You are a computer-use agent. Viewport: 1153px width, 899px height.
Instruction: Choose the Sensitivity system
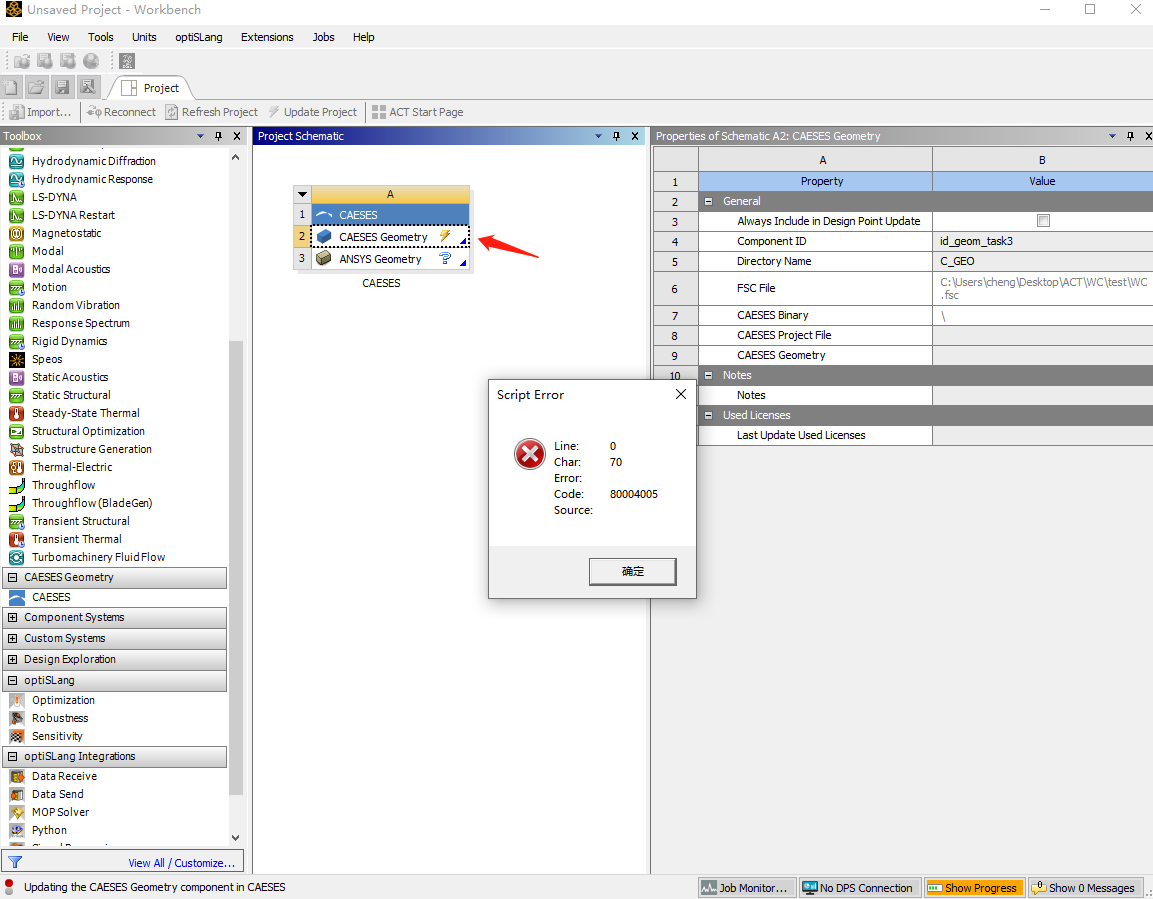(x=57, y=737)
